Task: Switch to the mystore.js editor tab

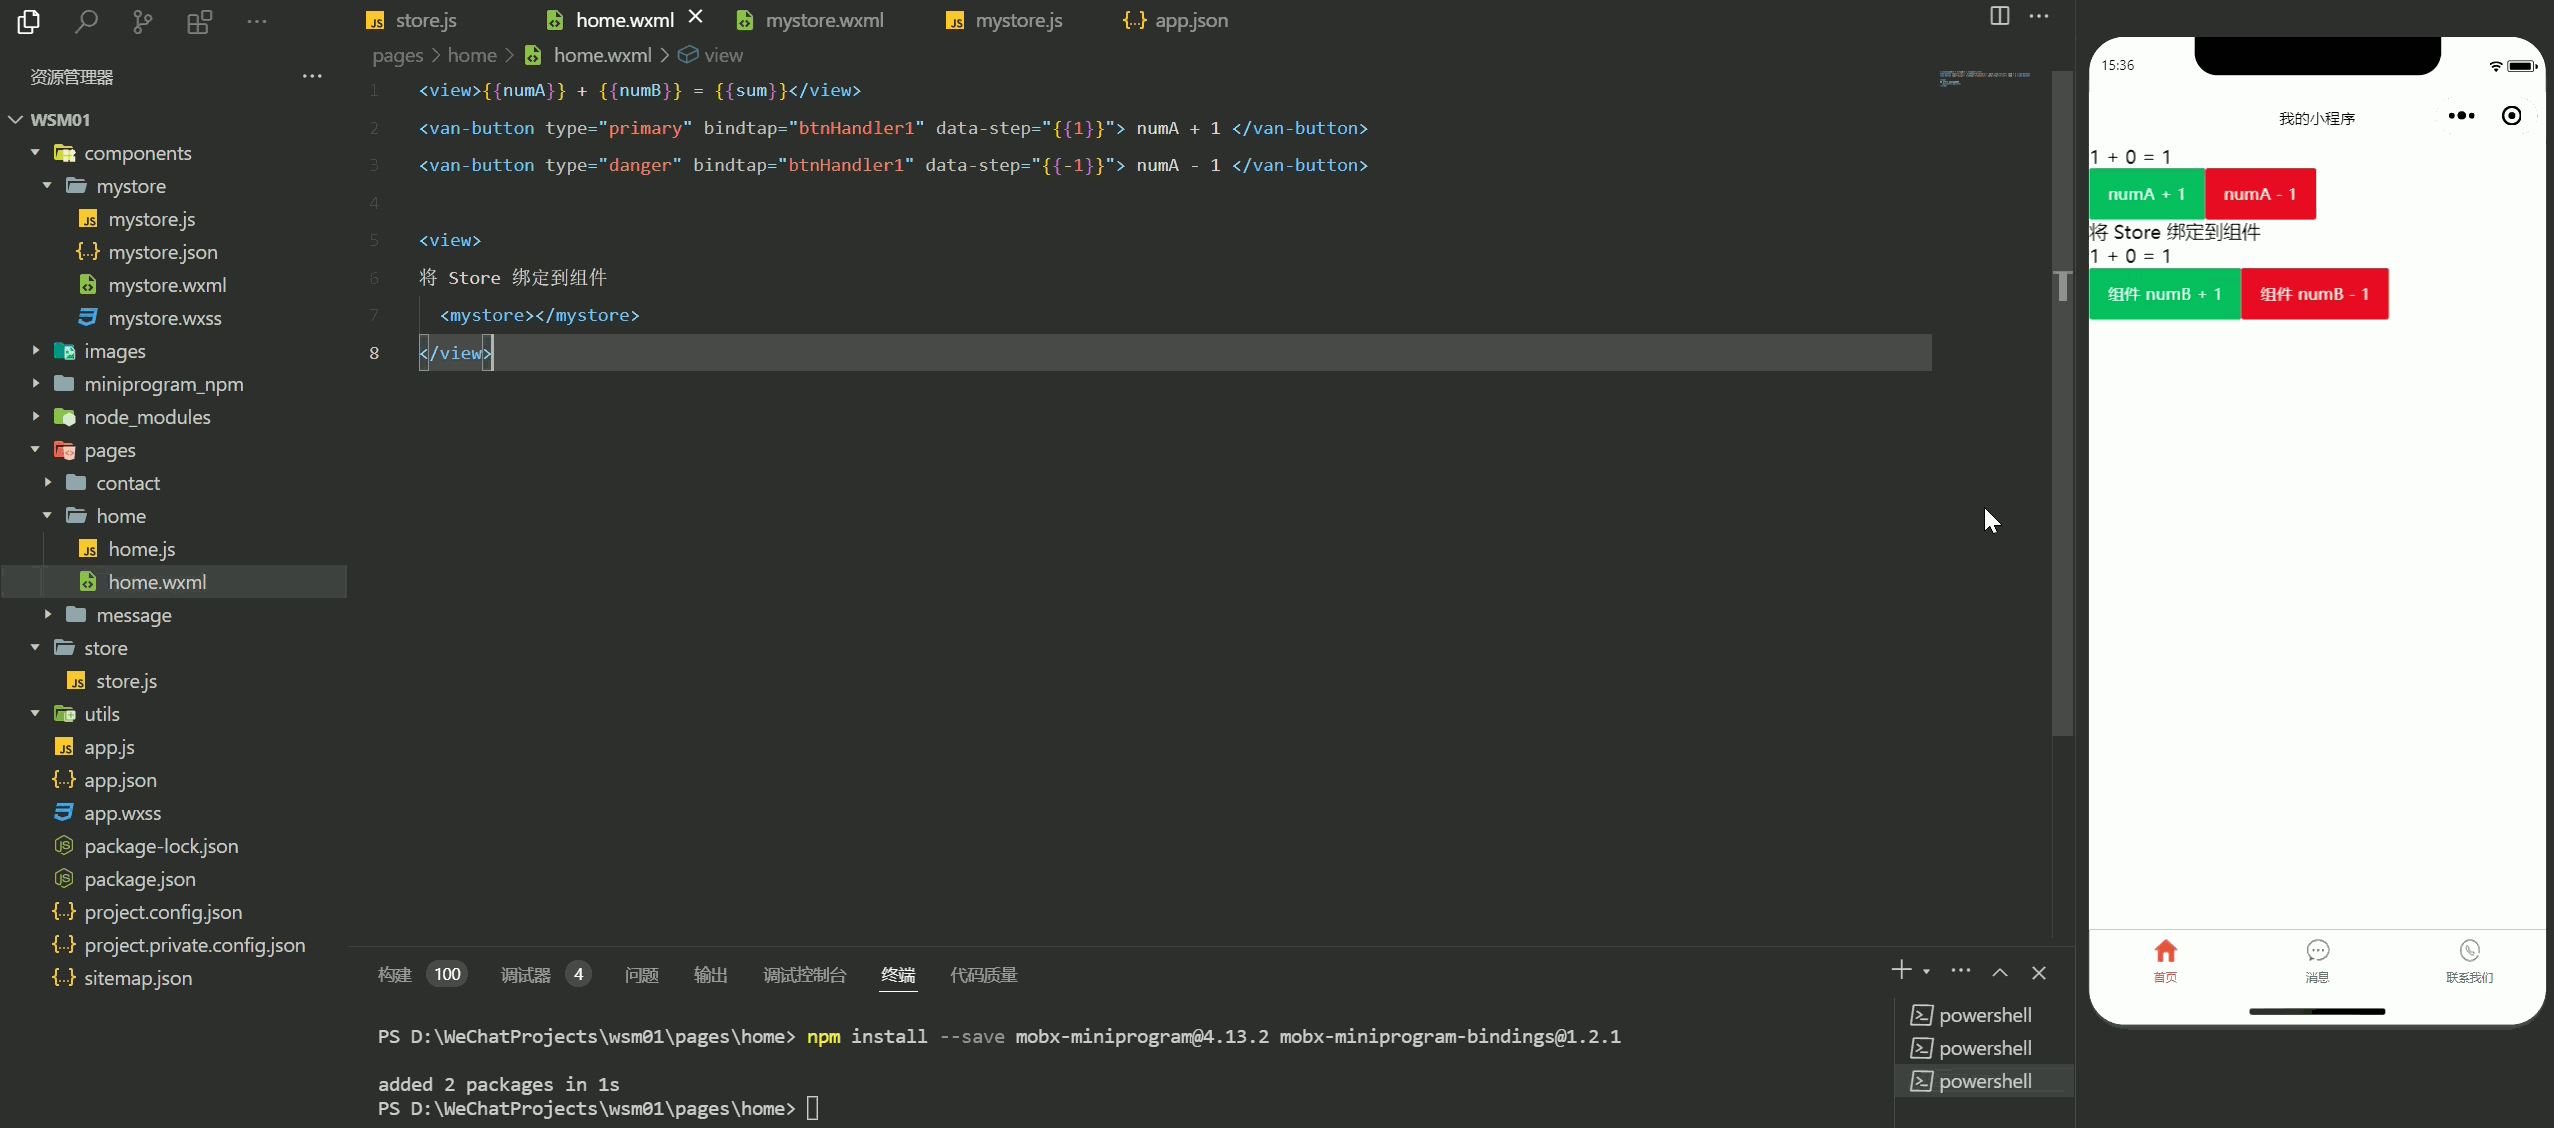Action: tap(1018, 20)
